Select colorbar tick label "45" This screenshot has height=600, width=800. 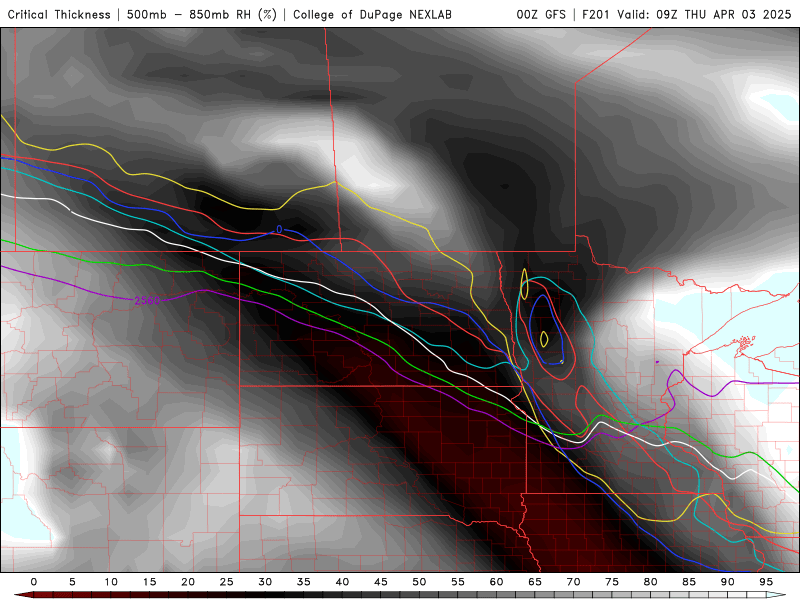(x=381, y=582)
